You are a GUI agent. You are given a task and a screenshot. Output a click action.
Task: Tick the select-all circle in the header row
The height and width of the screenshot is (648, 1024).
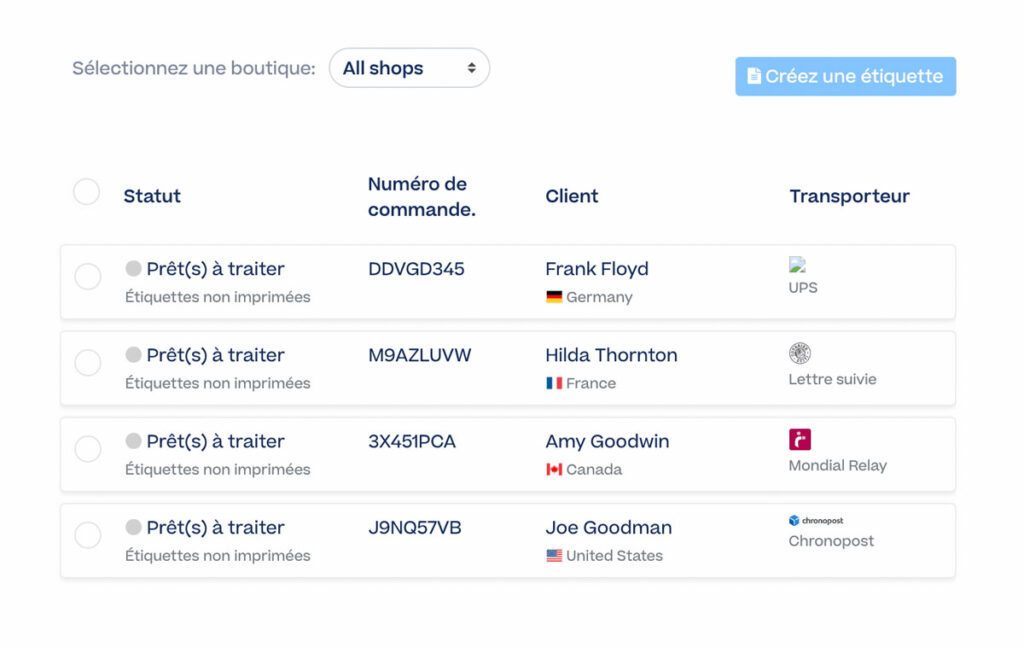click(86, 192)
